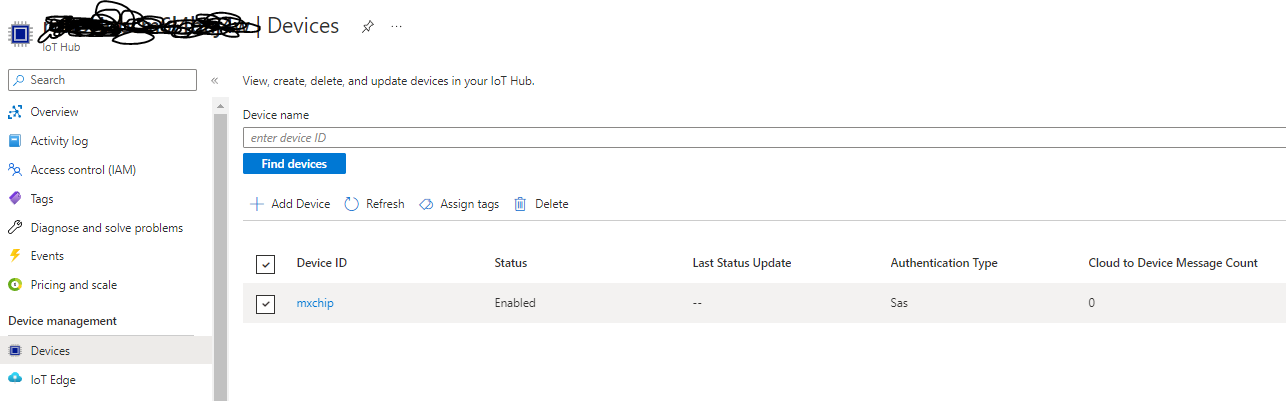Click the Find devices button
The width and height of the screenshot is (1286, 401).
pos(294,163)
